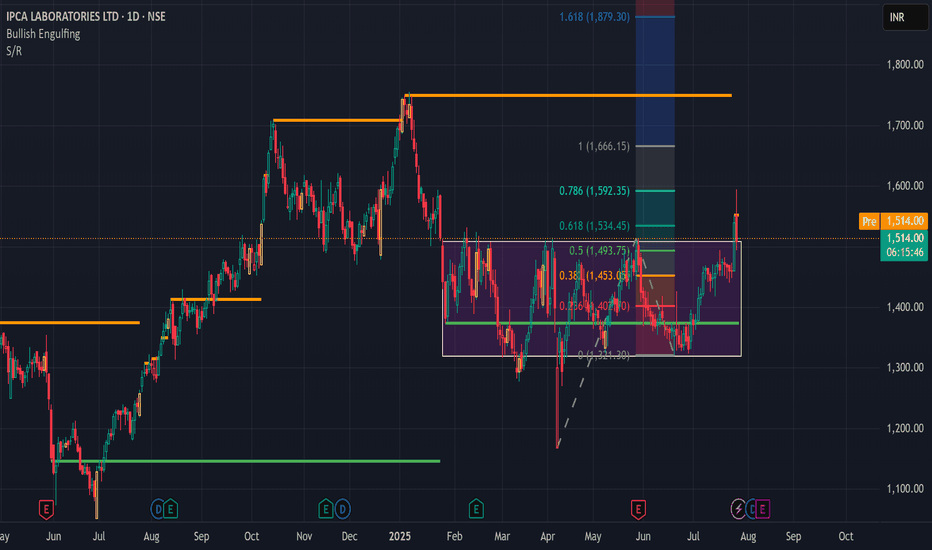Open the red earnings marker before Jun 2025

coord(638,509)
